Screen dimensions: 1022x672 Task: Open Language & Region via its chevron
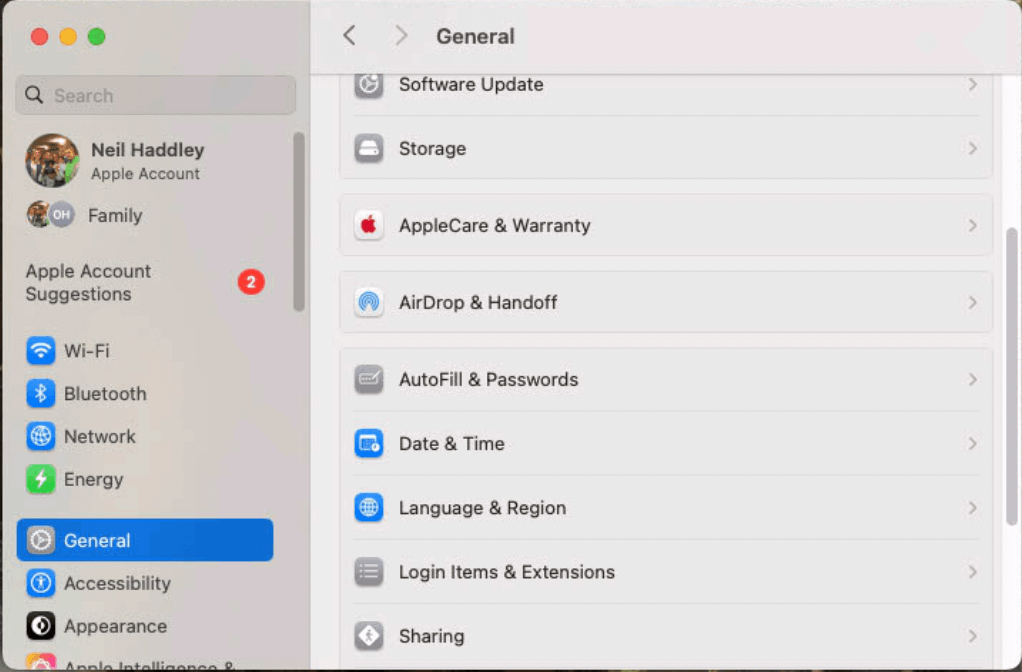[972, 508]
